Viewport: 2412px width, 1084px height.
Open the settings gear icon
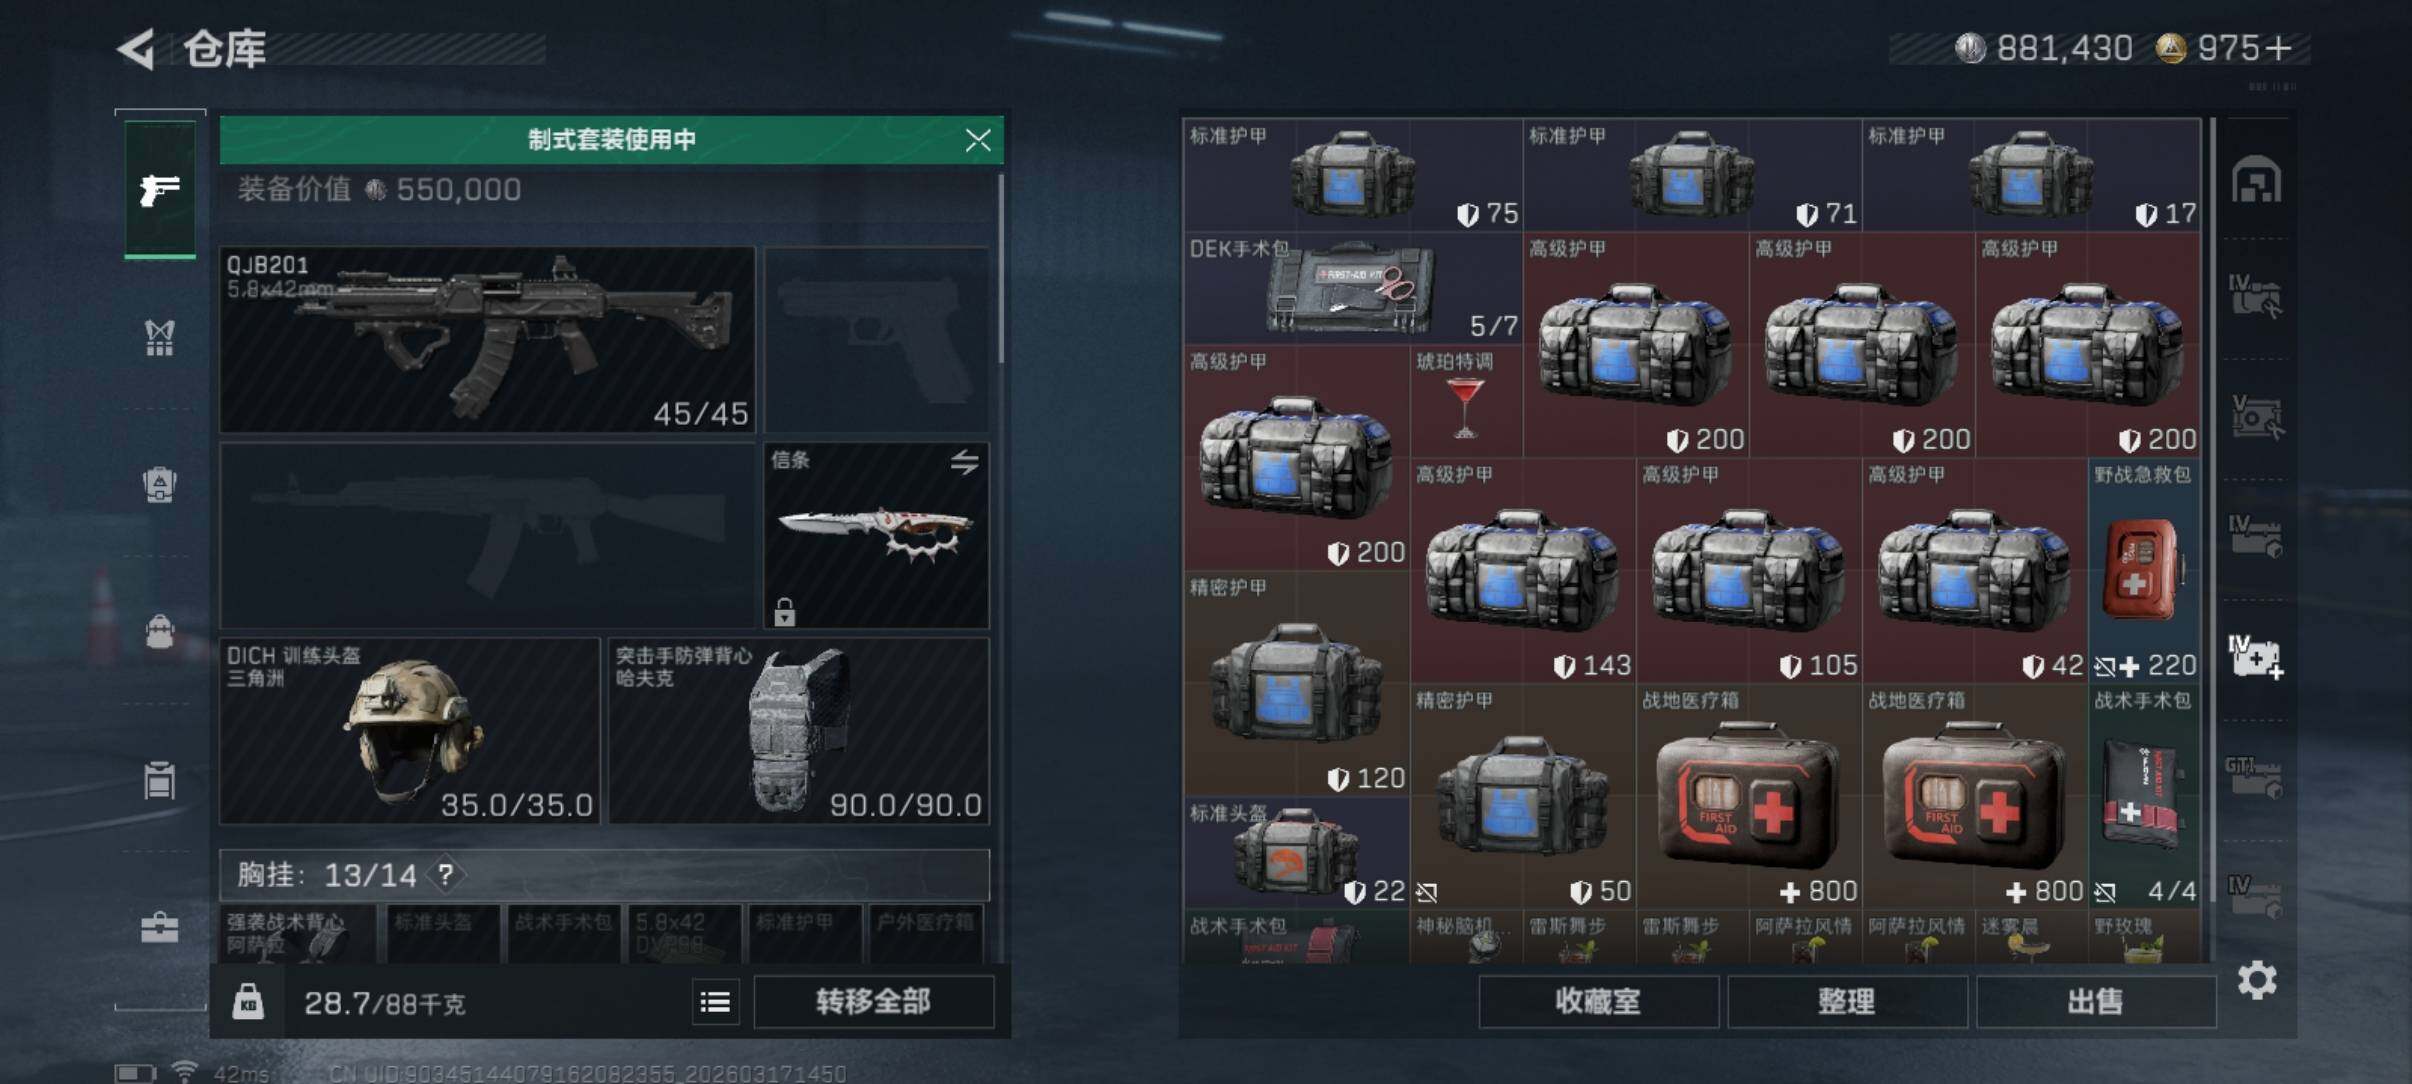tap(2257, 981)
